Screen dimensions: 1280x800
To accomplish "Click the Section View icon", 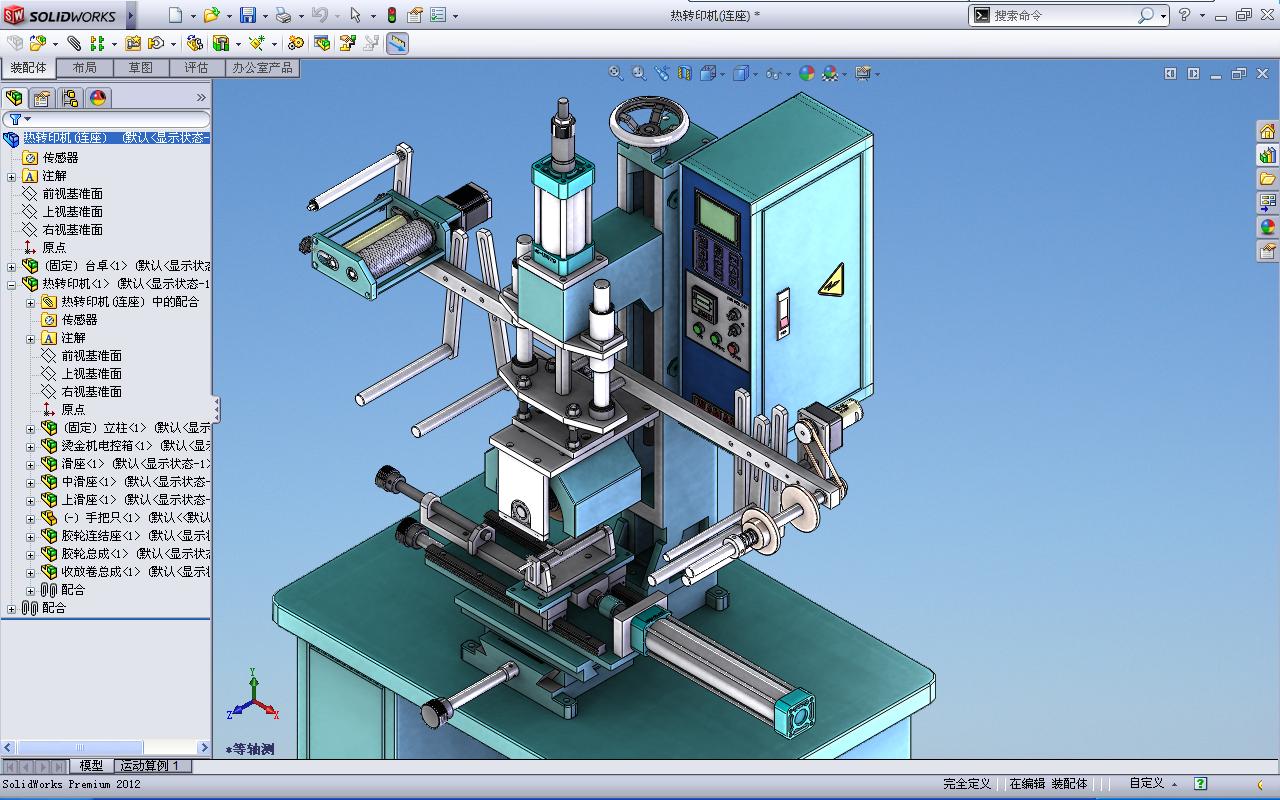I will [685, 73].
